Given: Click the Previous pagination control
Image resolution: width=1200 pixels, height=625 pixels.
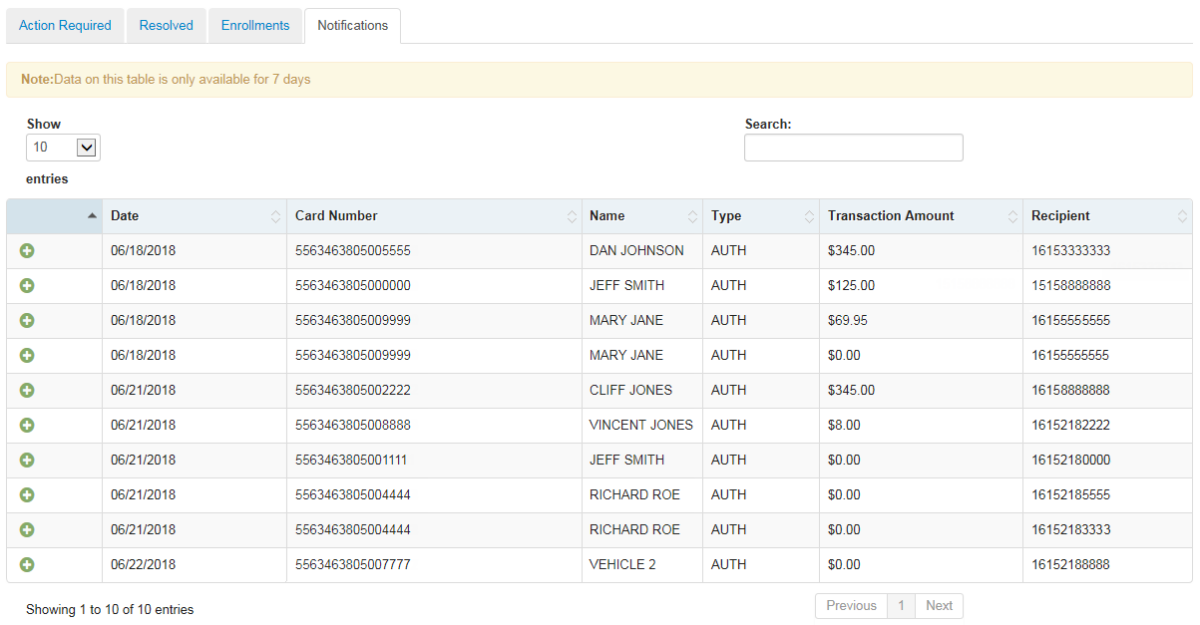Looking at the screenshot, I should click(x=850, y=605).
